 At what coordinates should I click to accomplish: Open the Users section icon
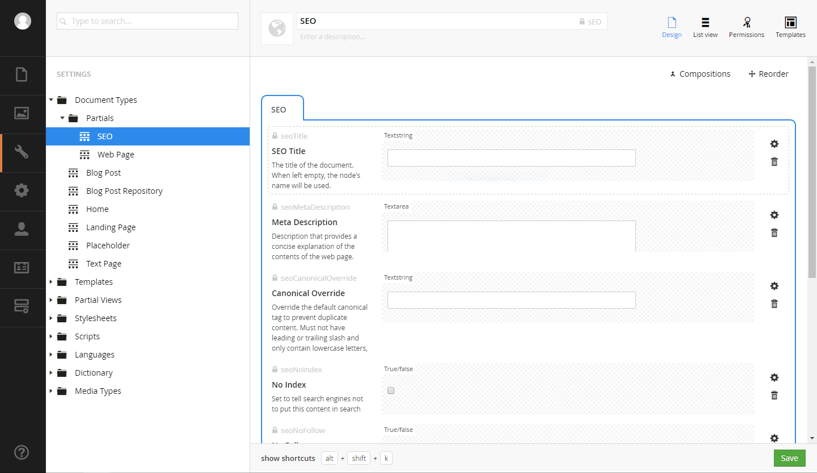tap(22, 229)
